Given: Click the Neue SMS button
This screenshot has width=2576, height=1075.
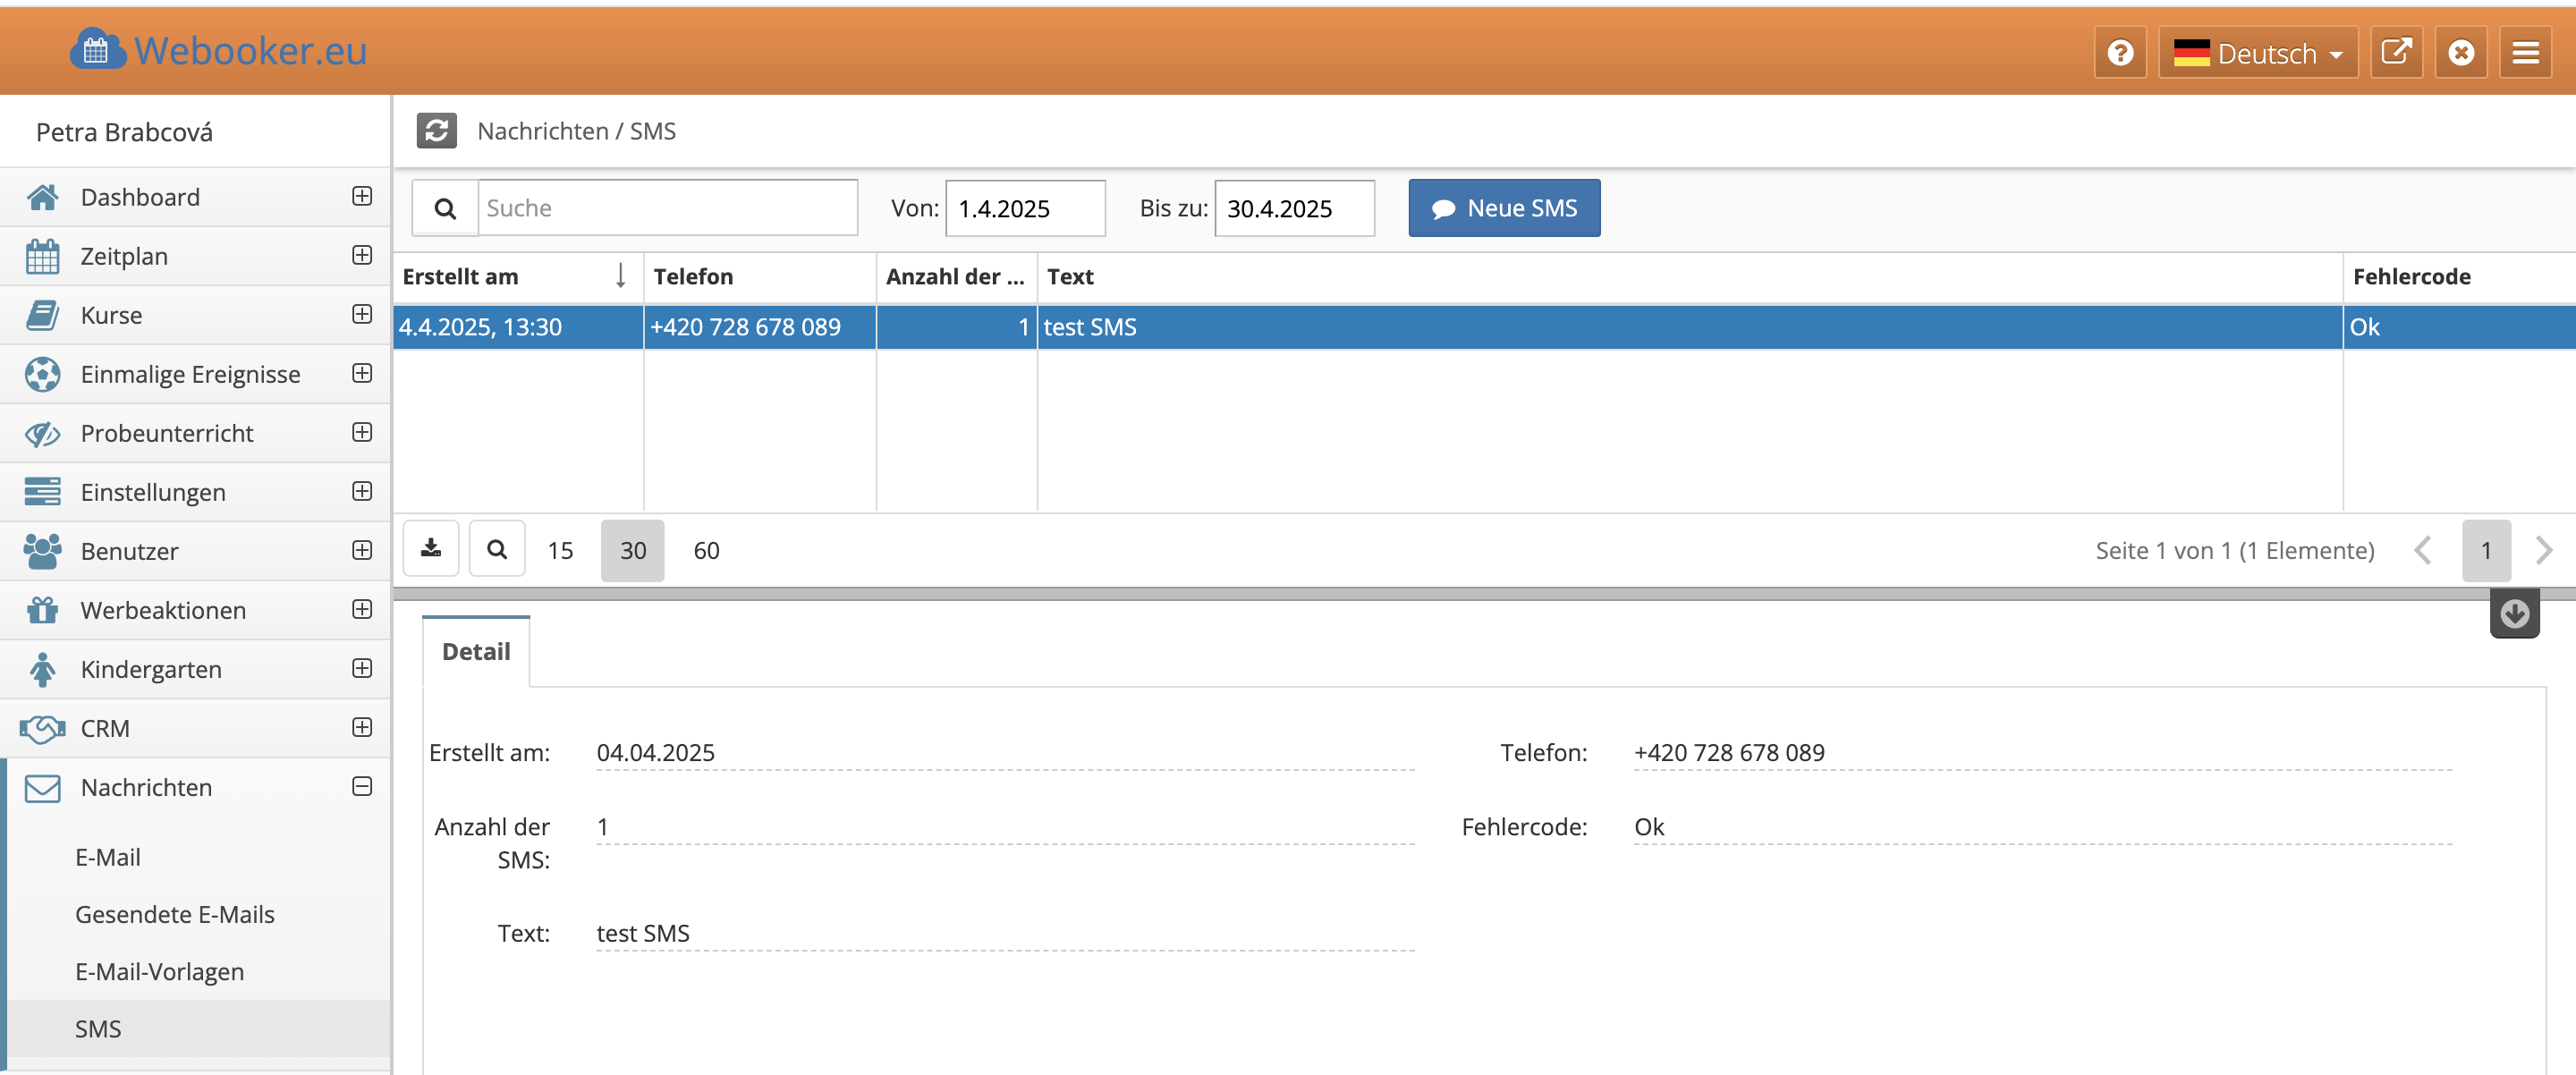Looking at the screenshot, I should tap(1503, 208).
